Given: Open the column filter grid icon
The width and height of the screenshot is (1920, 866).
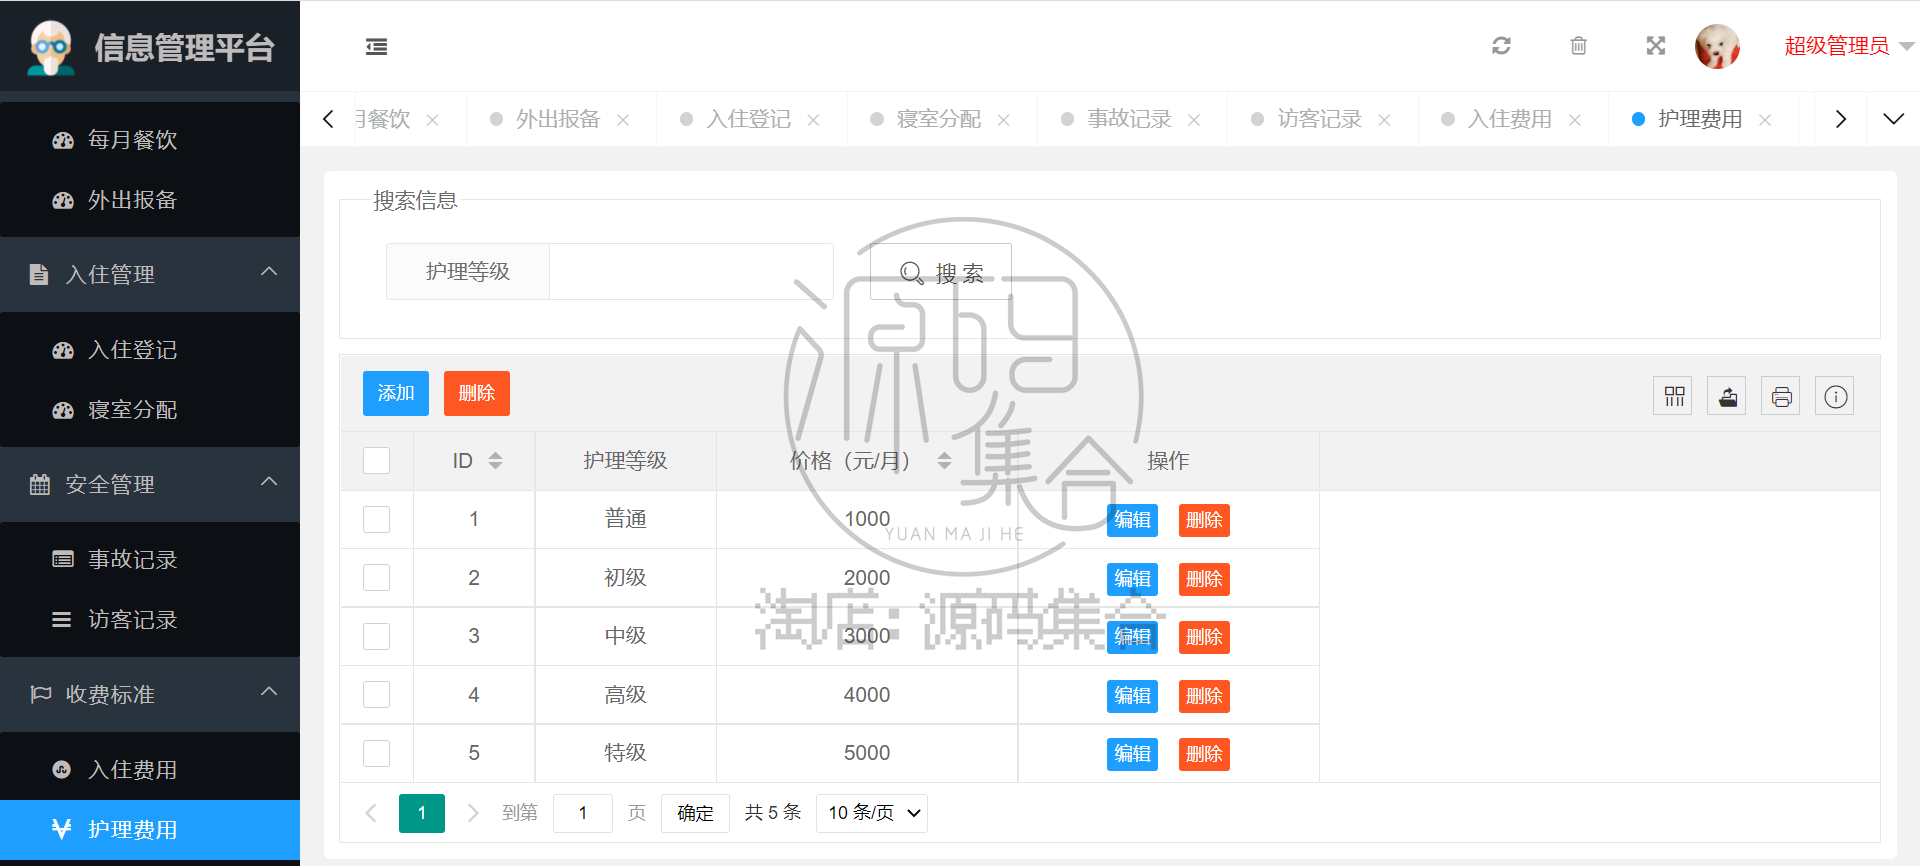Looking at the screenshot, I should coord(1673,396).
